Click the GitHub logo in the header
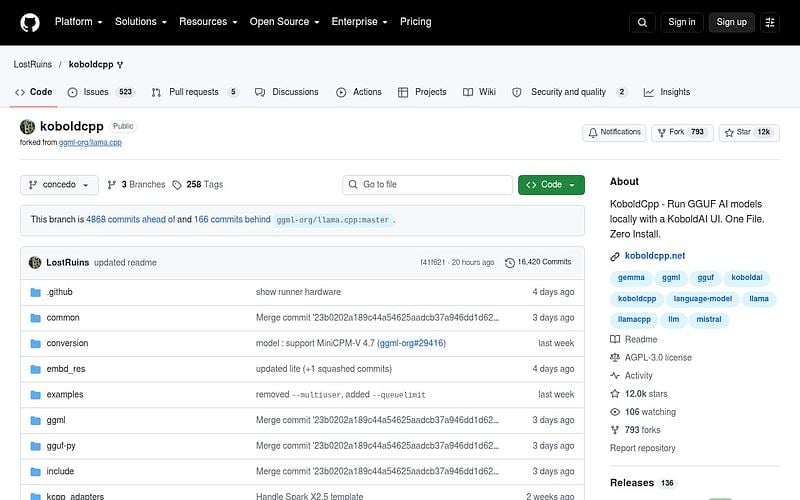Viewport: 800px width, 500px height. point(30,22)
